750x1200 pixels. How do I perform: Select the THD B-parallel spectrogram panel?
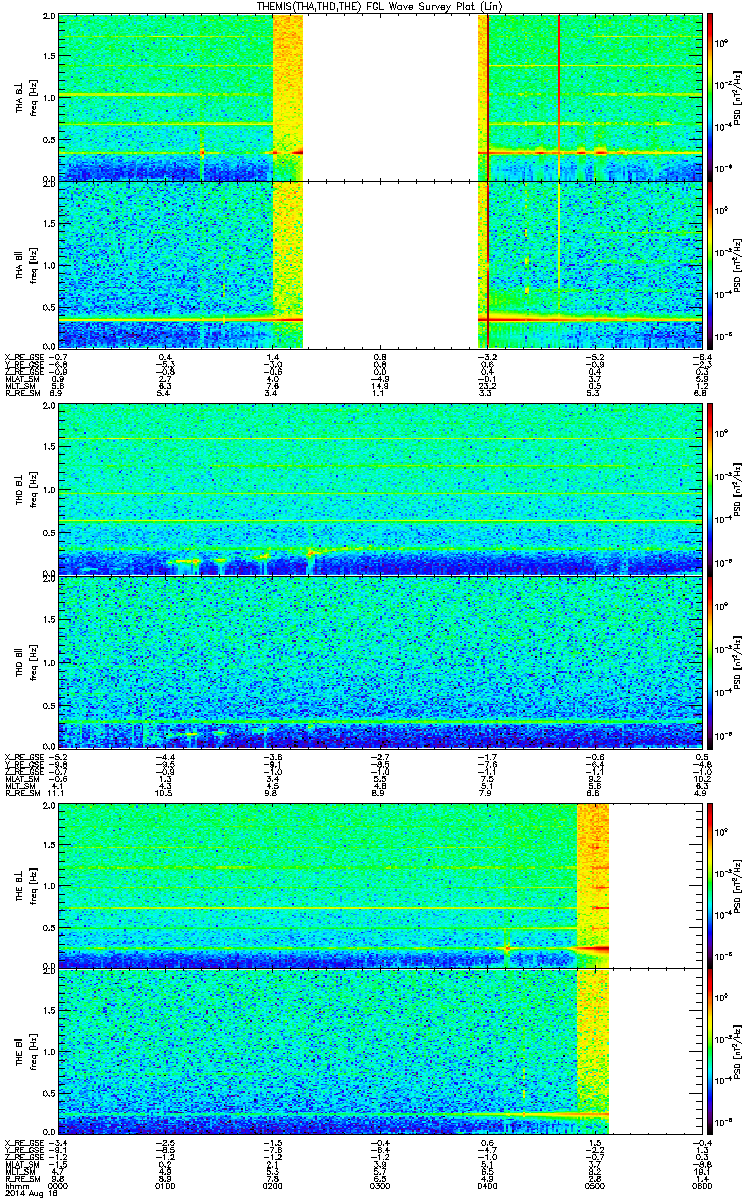click(x=379, y=661)
